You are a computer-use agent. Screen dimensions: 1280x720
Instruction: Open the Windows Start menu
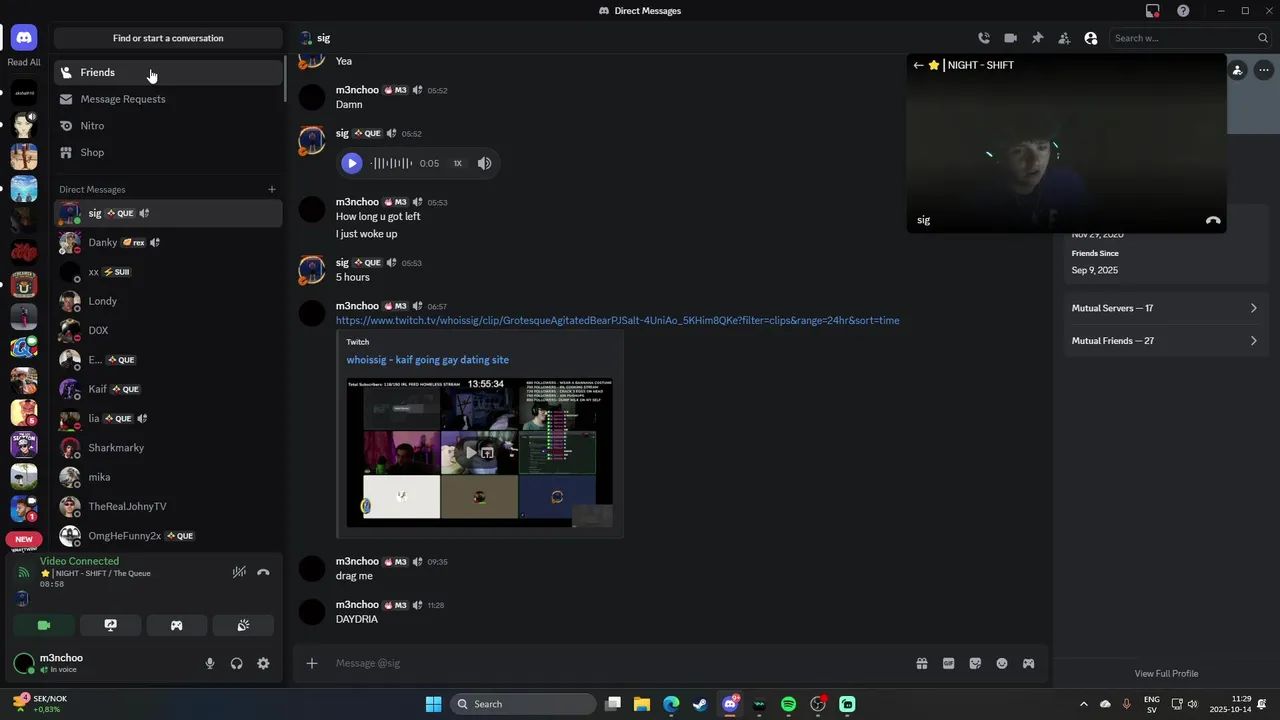point(433,704)
